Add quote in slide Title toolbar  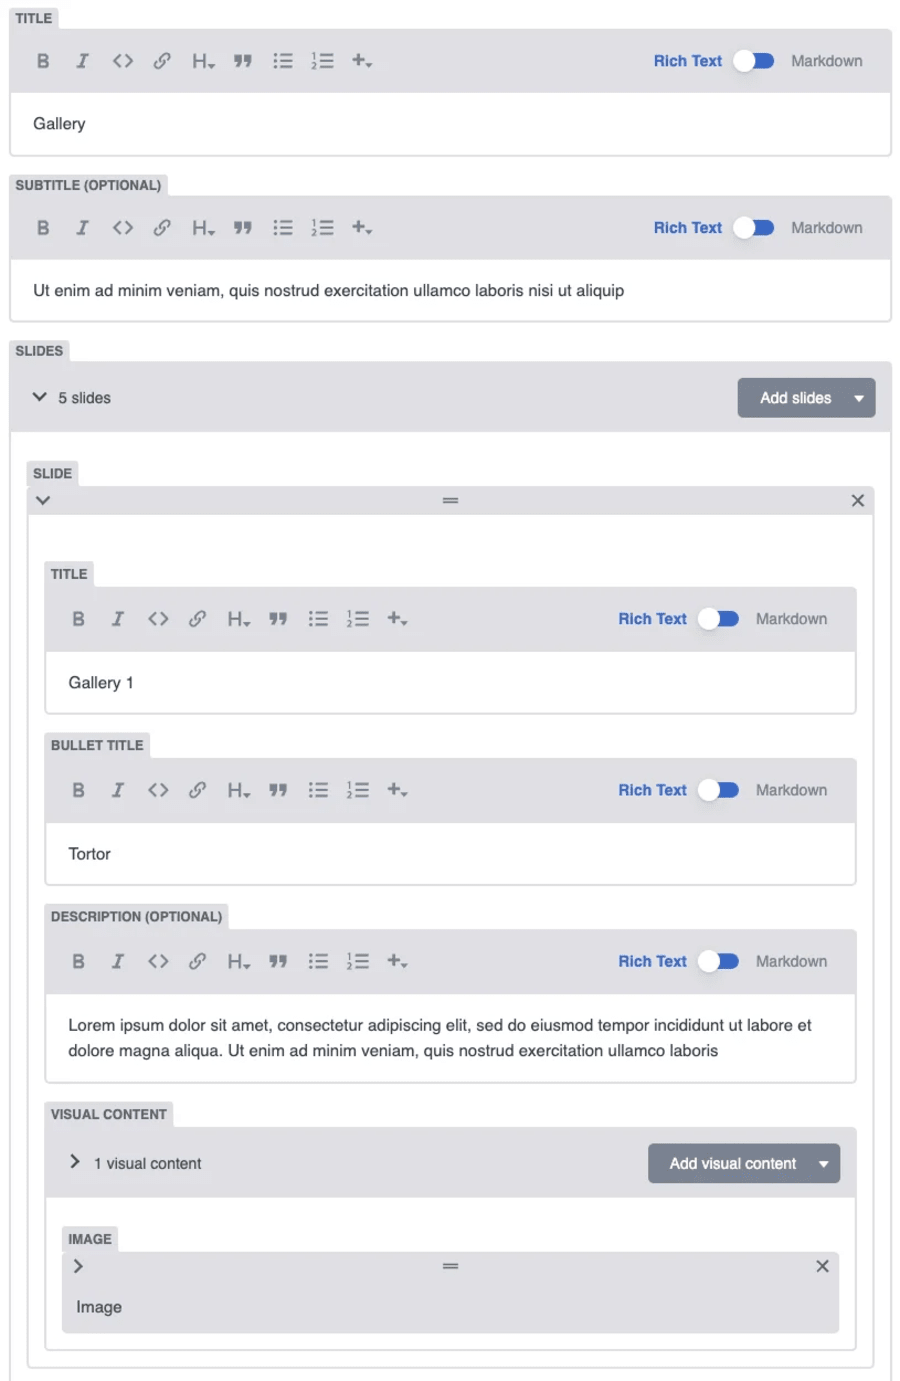click(278, 619)
